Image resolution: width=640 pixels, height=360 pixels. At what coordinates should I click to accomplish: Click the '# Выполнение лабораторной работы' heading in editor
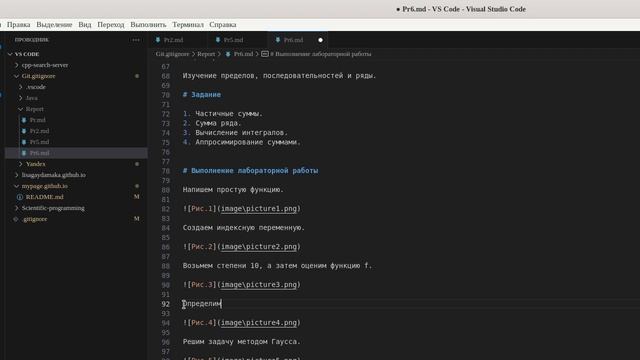click(250, 171)
